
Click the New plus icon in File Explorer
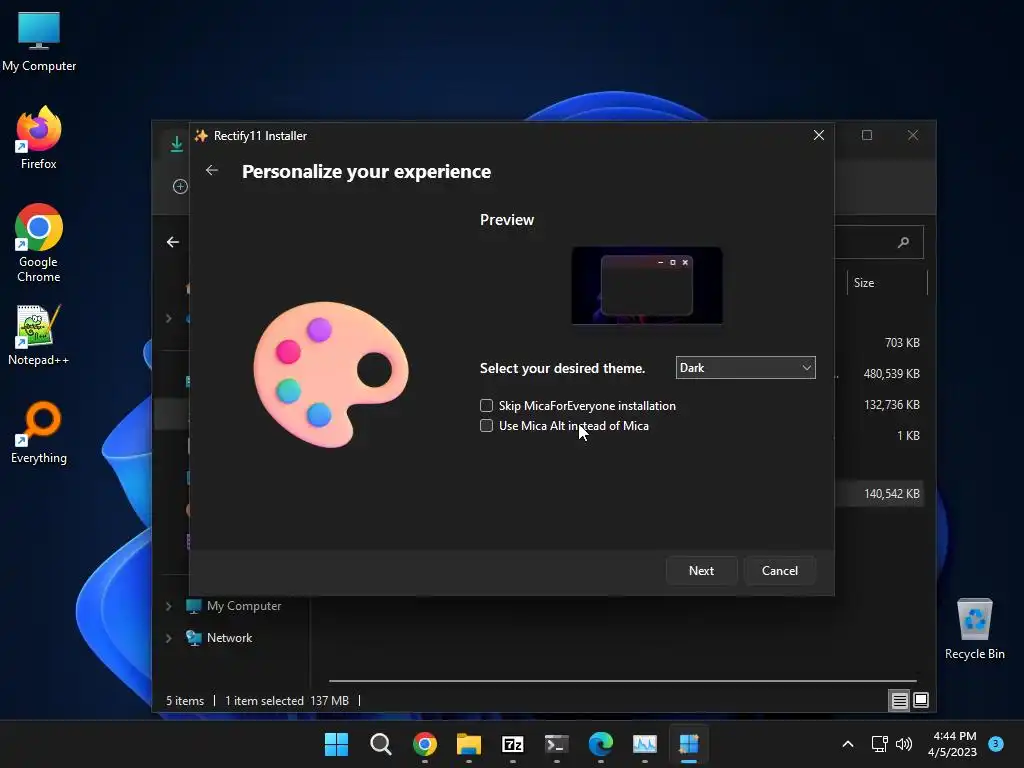[180, 186]
